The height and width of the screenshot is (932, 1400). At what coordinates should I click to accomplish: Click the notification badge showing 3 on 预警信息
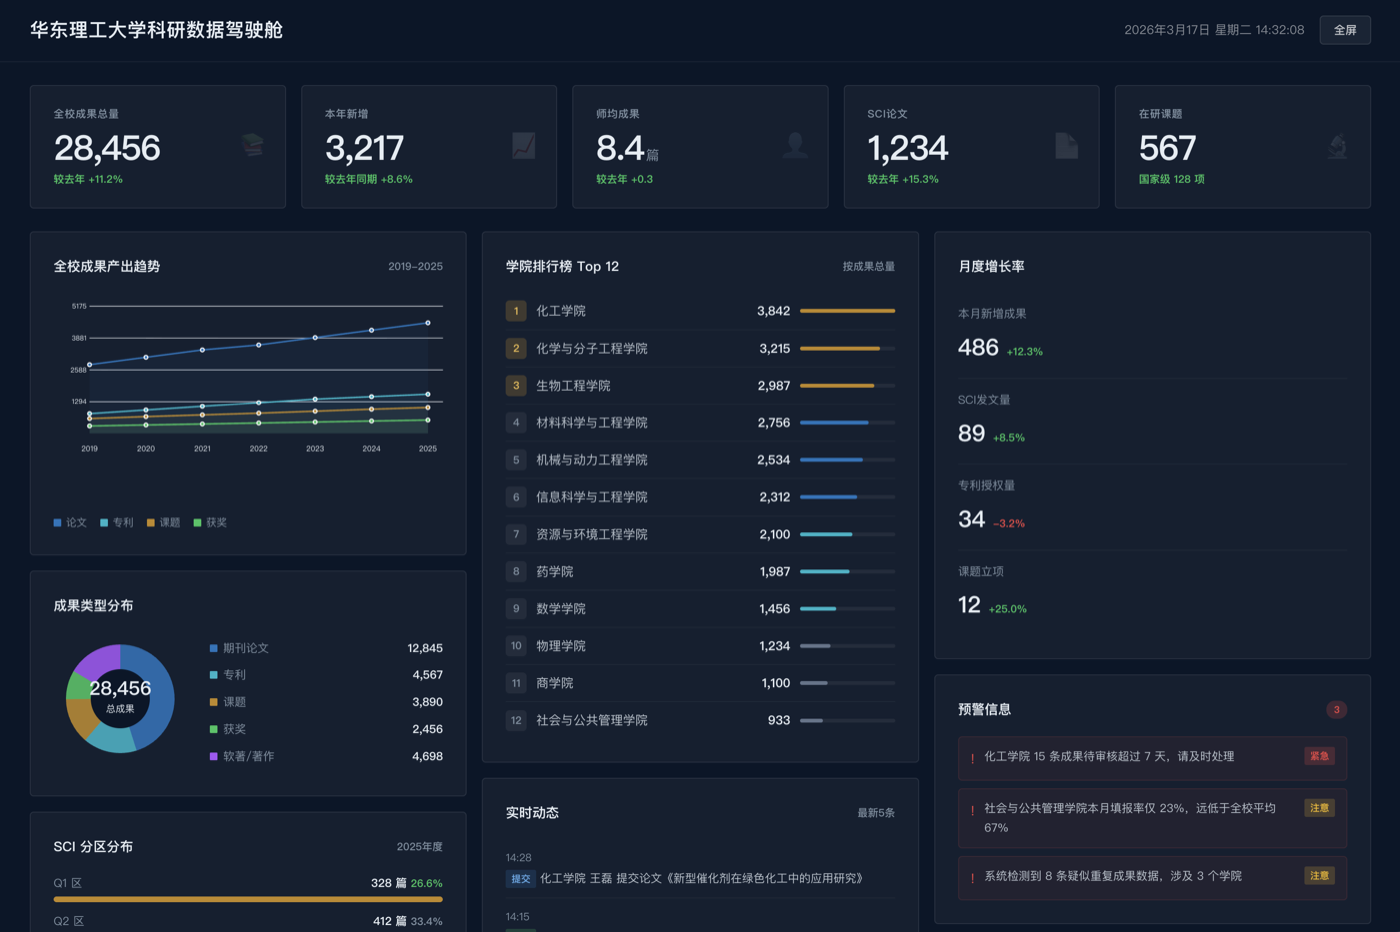tap(1336, 709)
